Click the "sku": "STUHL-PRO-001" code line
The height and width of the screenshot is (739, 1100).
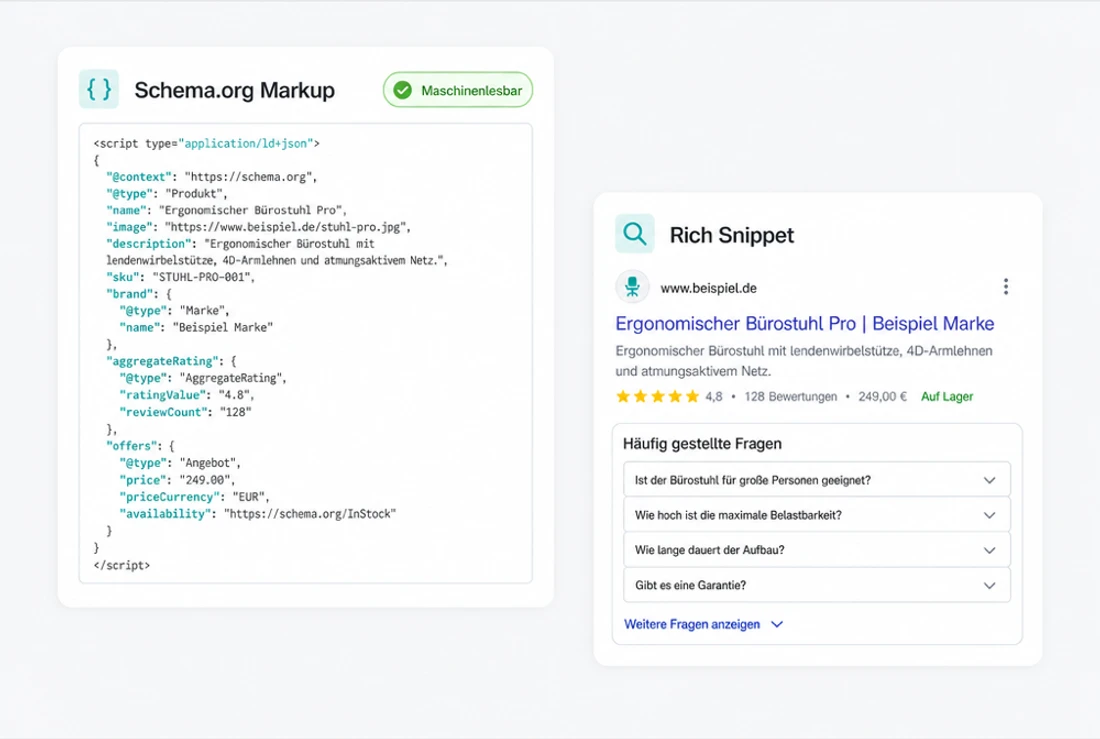coord(180,277)
